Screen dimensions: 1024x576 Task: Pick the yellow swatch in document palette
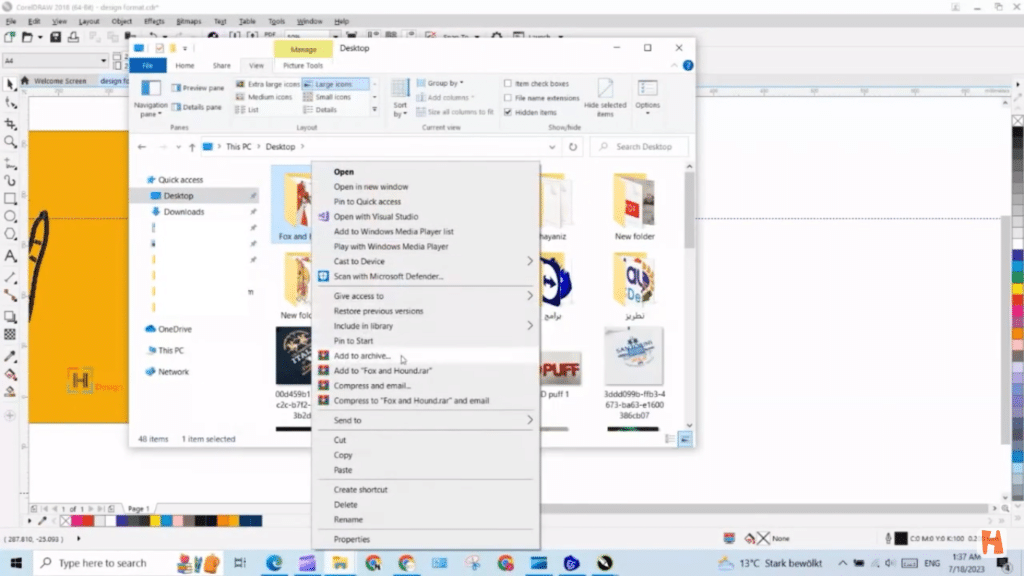point(155,521)
